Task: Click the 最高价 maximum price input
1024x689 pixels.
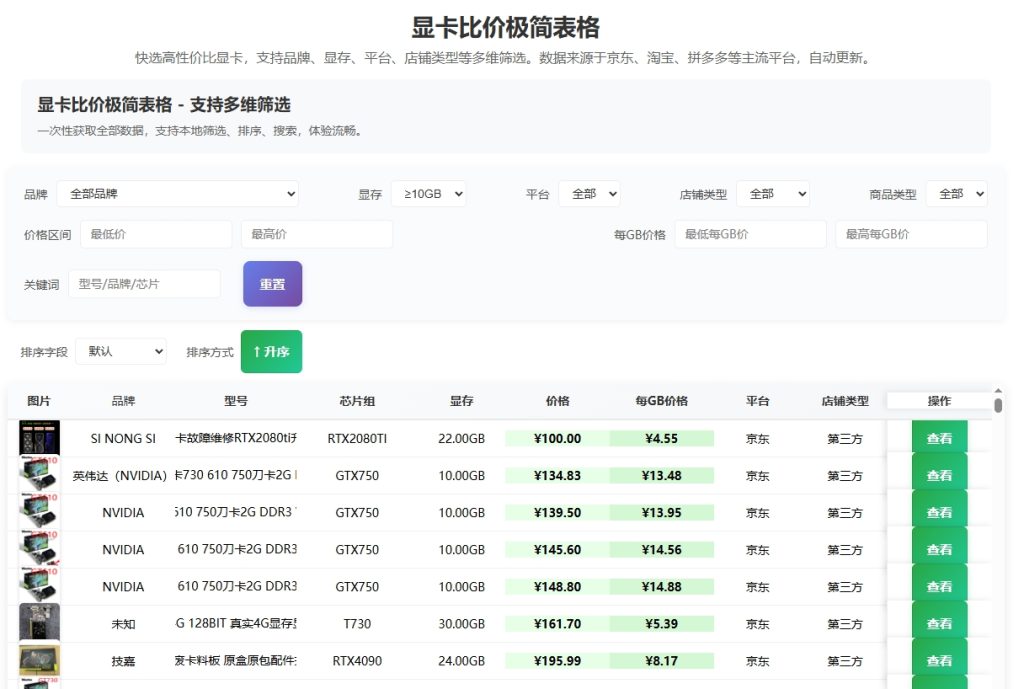Action: coord(316,233)
